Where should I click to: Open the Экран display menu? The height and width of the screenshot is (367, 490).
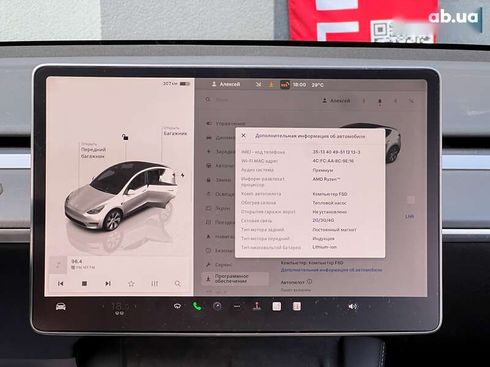[219, 208]
